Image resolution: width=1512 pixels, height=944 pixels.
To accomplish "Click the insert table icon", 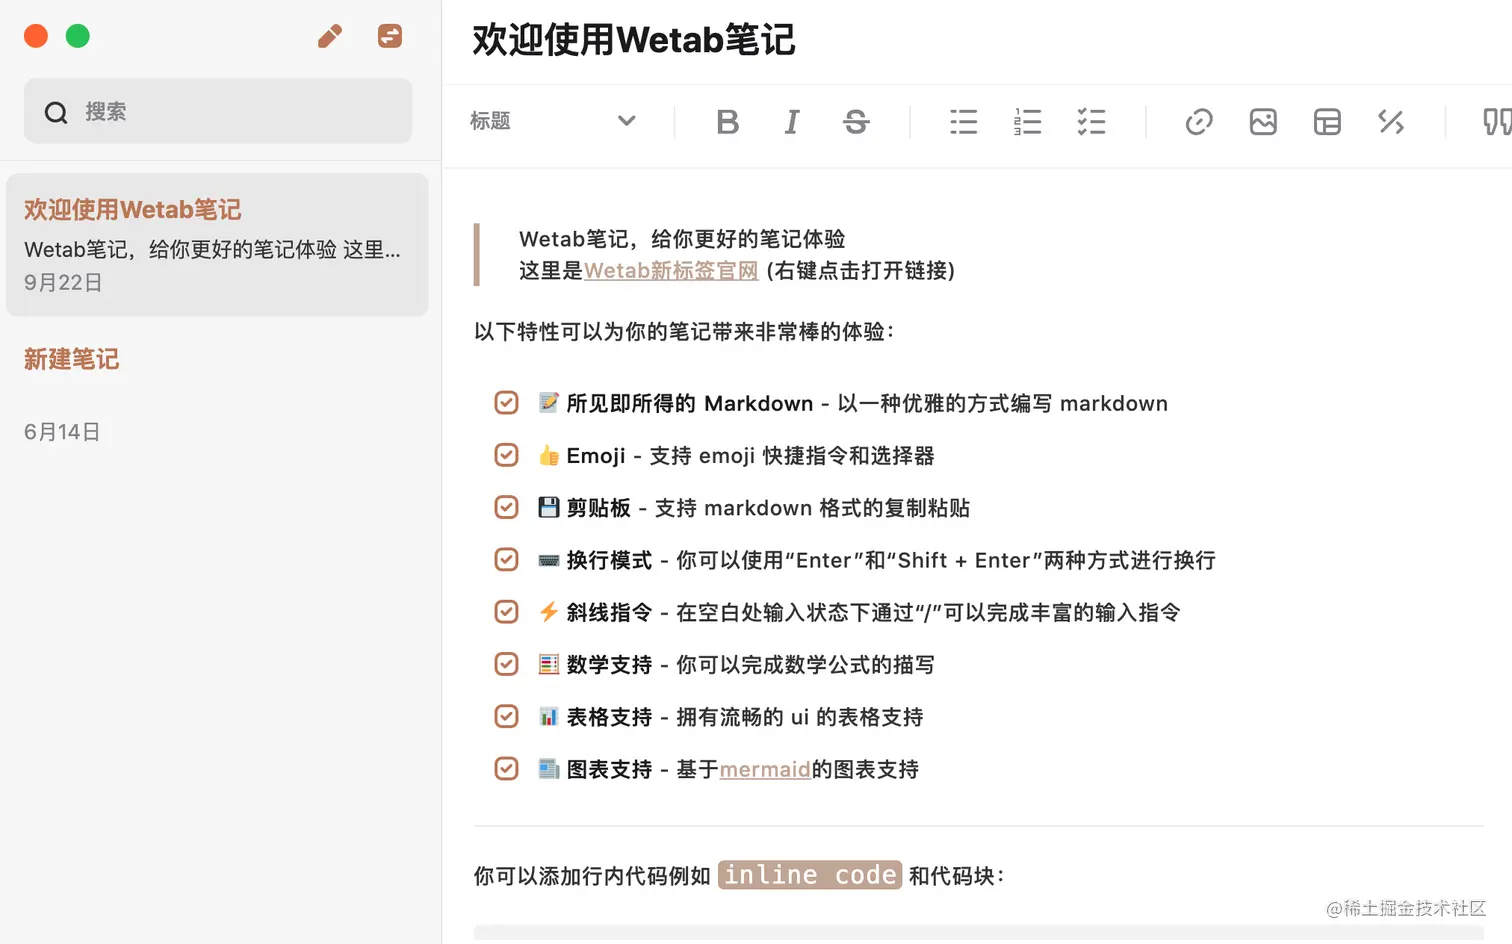I will point(1327,122).
